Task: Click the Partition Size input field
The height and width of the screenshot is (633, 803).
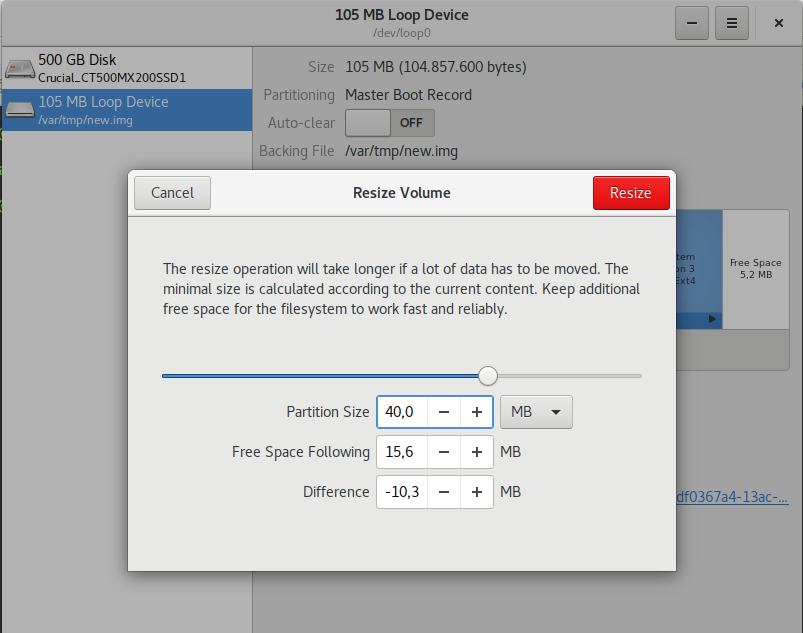Action: click(x=403, y=412)
